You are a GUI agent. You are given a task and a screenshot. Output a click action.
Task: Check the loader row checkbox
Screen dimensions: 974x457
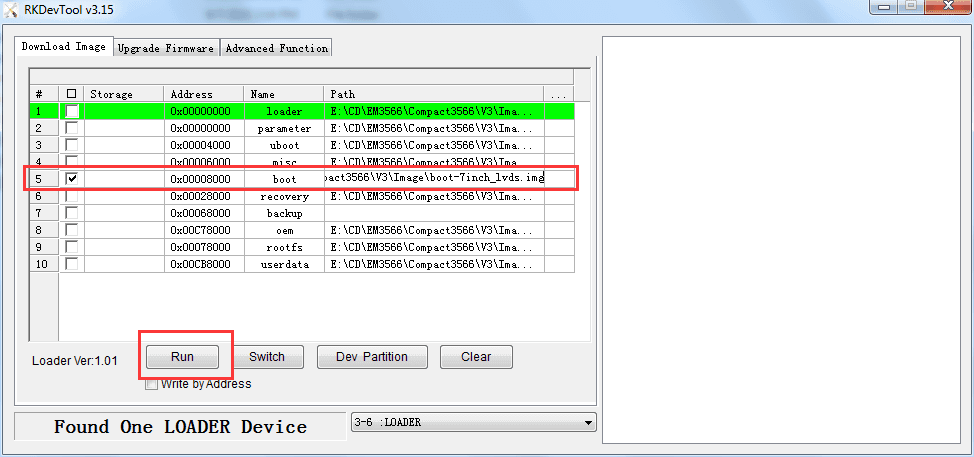click(72, 111)
